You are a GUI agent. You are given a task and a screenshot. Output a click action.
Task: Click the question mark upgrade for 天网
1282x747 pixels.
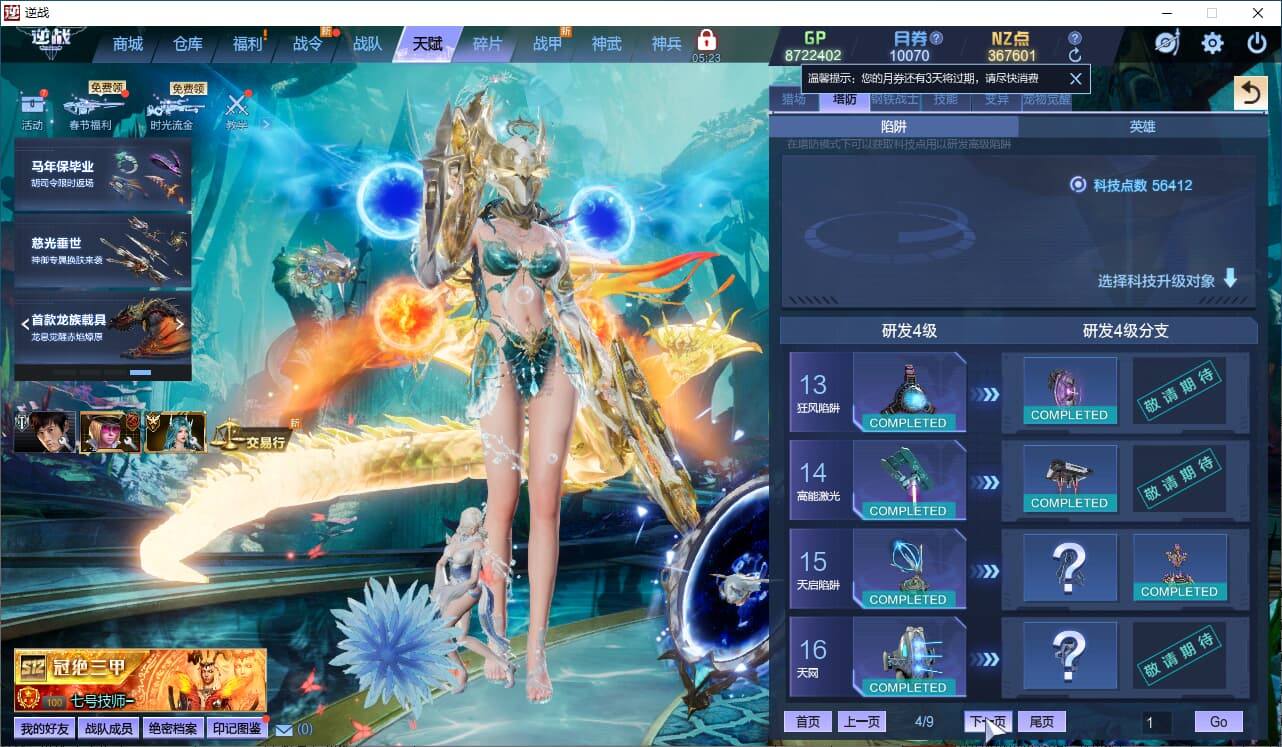coord(1069,655)
